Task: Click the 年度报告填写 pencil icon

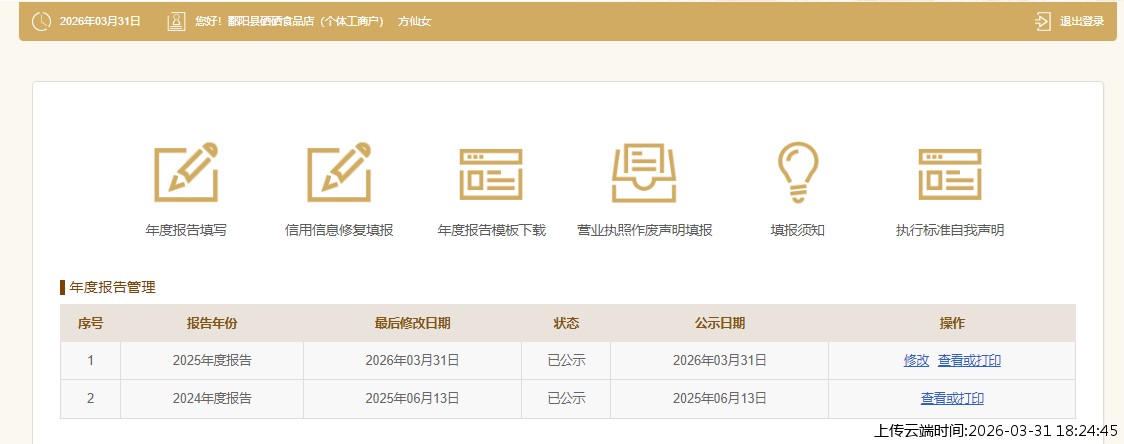Action: [186, 173]
